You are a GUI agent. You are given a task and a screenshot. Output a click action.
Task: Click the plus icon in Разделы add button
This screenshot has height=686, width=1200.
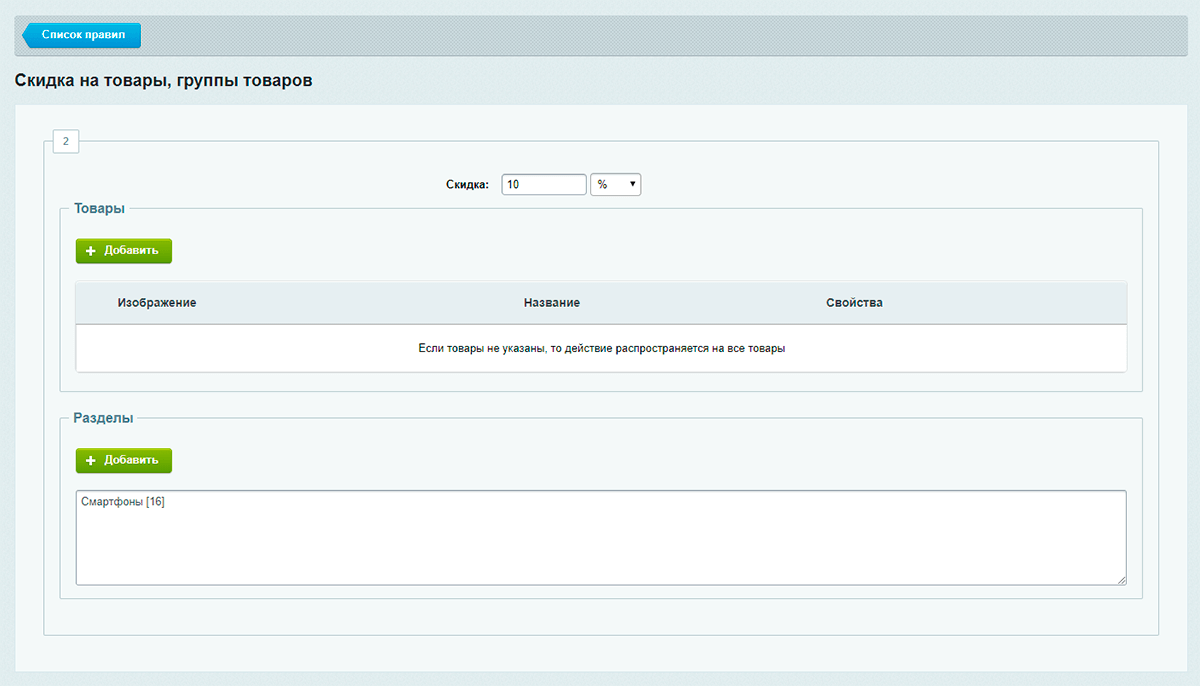(90, 461)
